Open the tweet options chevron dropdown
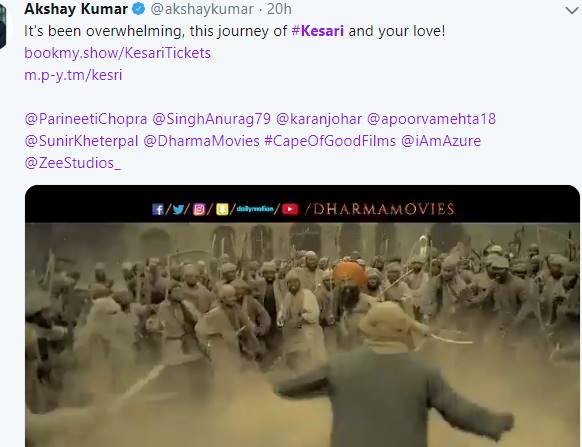Image resolution: width=582 pixels, height=447 pixels. [573, 10]
